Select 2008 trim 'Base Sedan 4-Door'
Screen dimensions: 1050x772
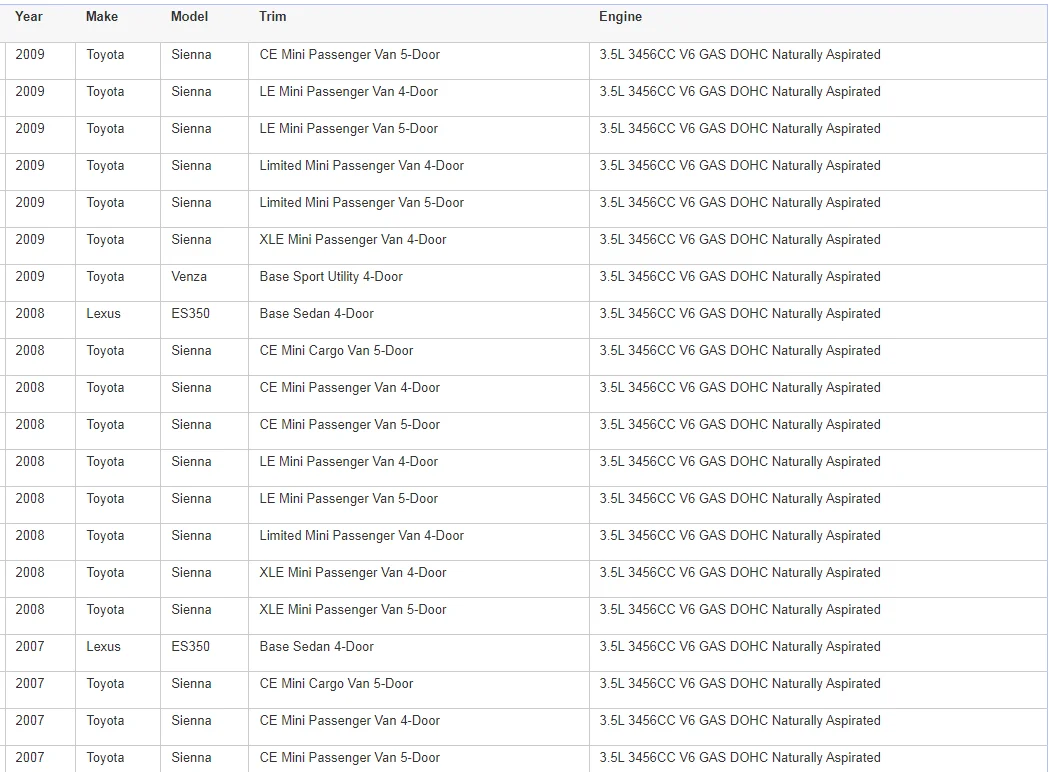[317, 313]
